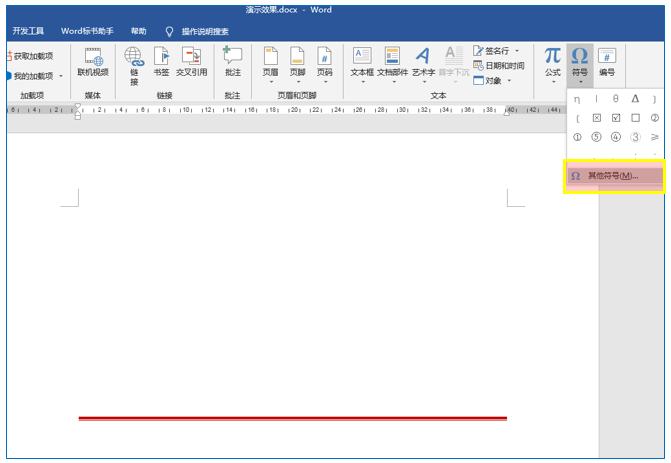Click the Tell Me lightbulb icon
671x463 pixels.
[x=169, y=31]
